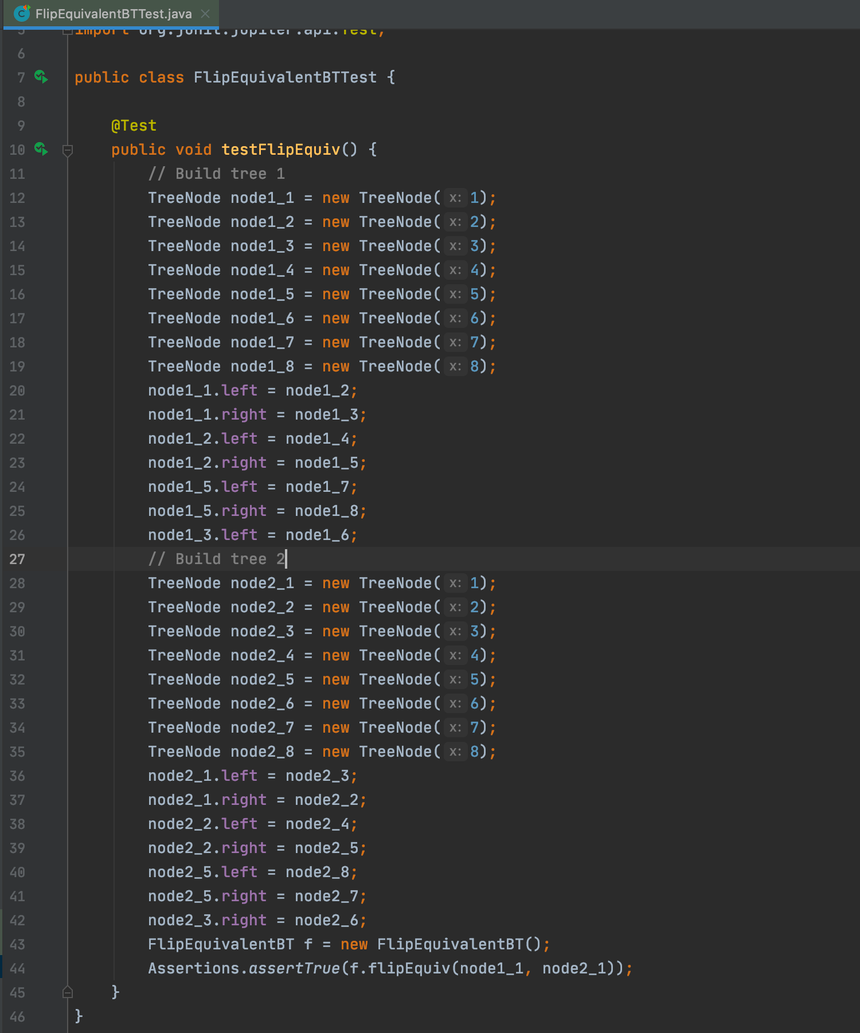Close the FlipEquivalentBTTest.java tab
Image resolution: width=860 pixels, height=1033 pixels.
(205, 14)
